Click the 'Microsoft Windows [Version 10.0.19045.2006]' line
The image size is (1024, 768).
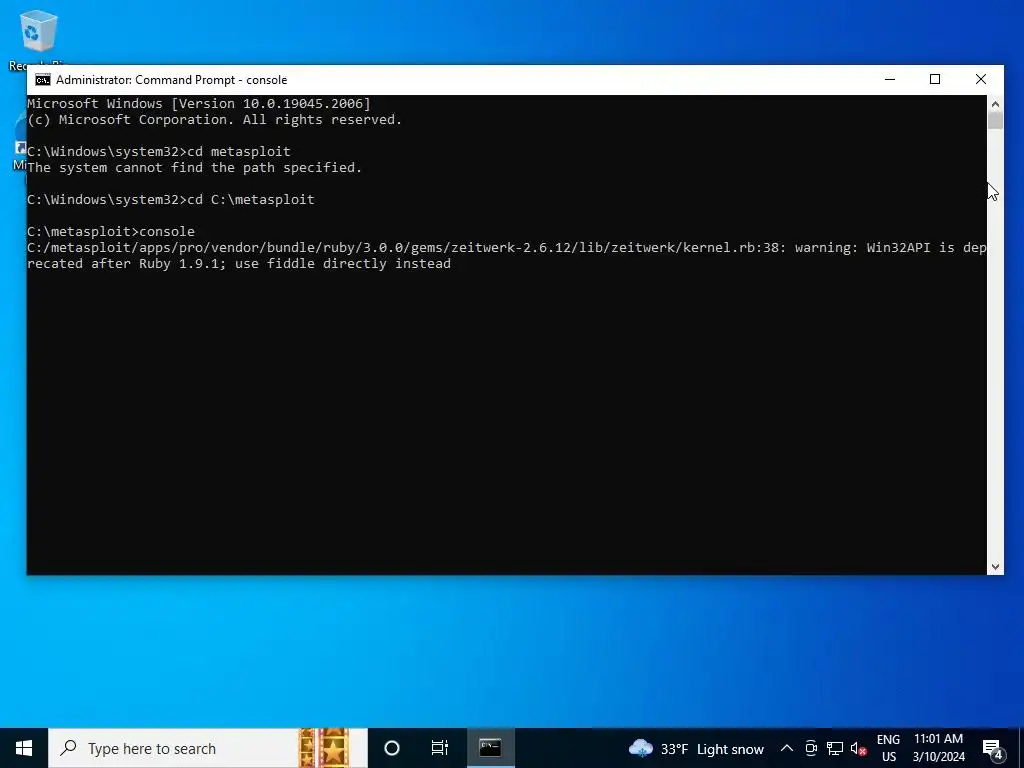pos(199,103)
